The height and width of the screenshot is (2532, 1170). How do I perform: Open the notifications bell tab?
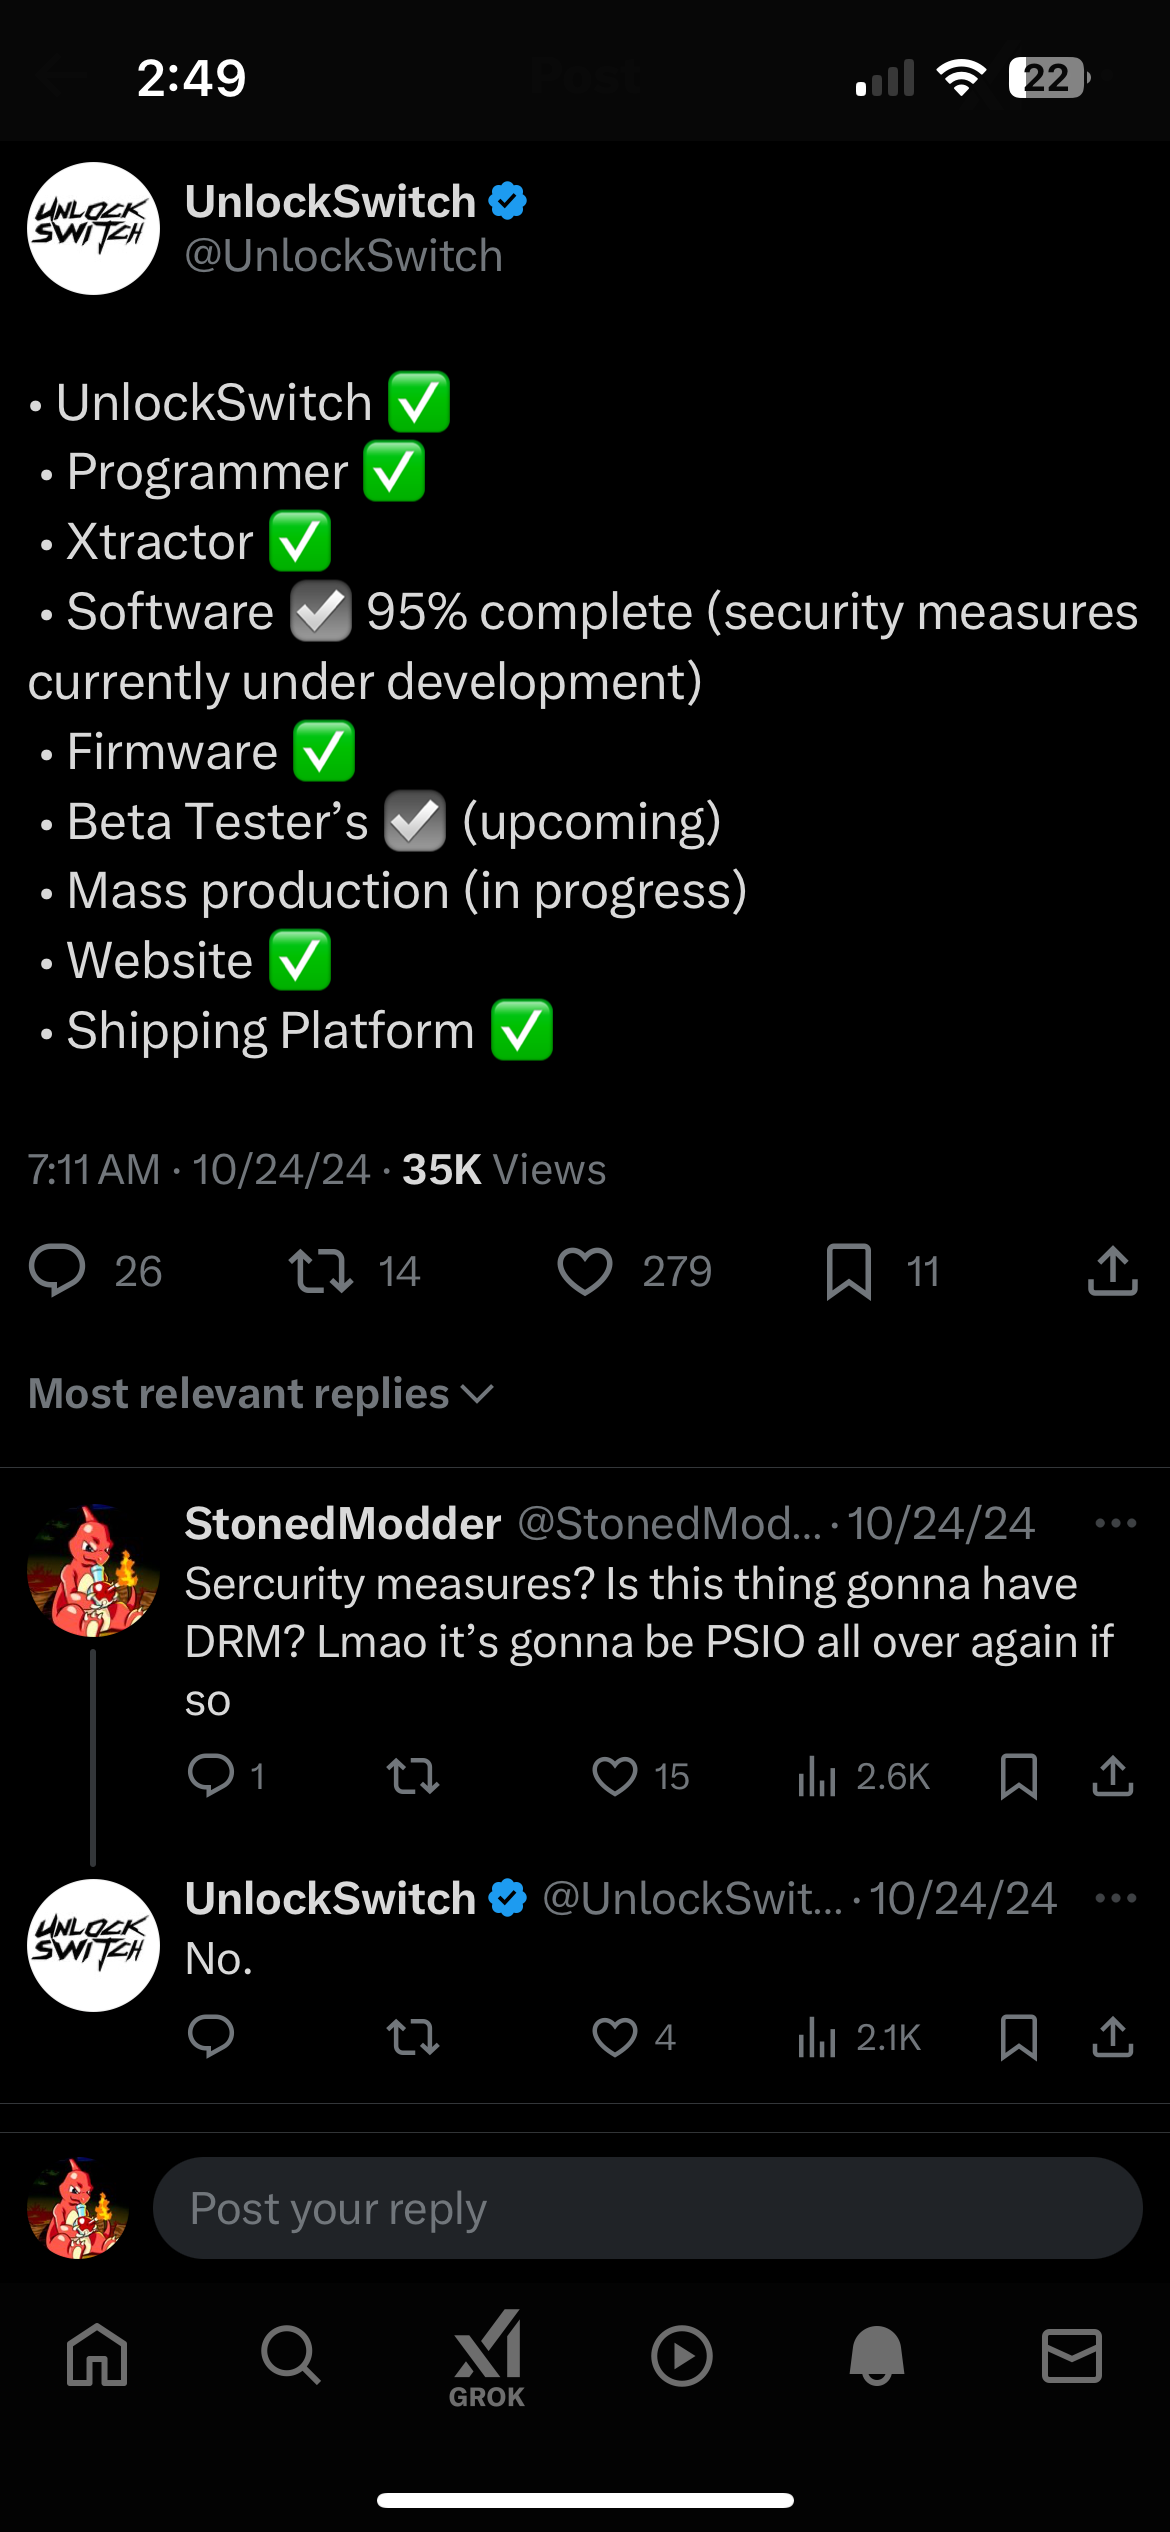(877, 2356)
